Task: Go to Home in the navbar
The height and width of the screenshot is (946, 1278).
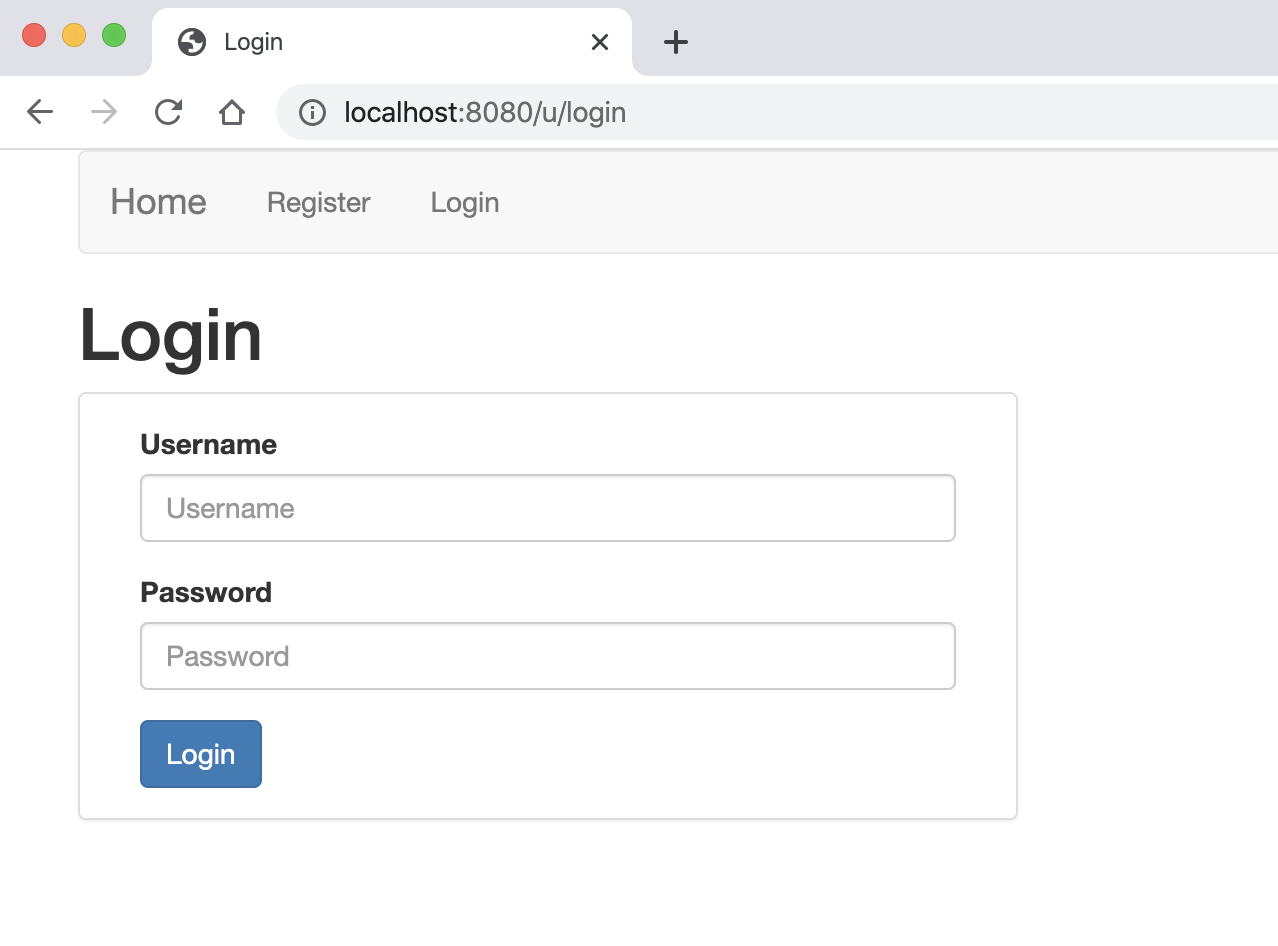Action: [158, 202]
